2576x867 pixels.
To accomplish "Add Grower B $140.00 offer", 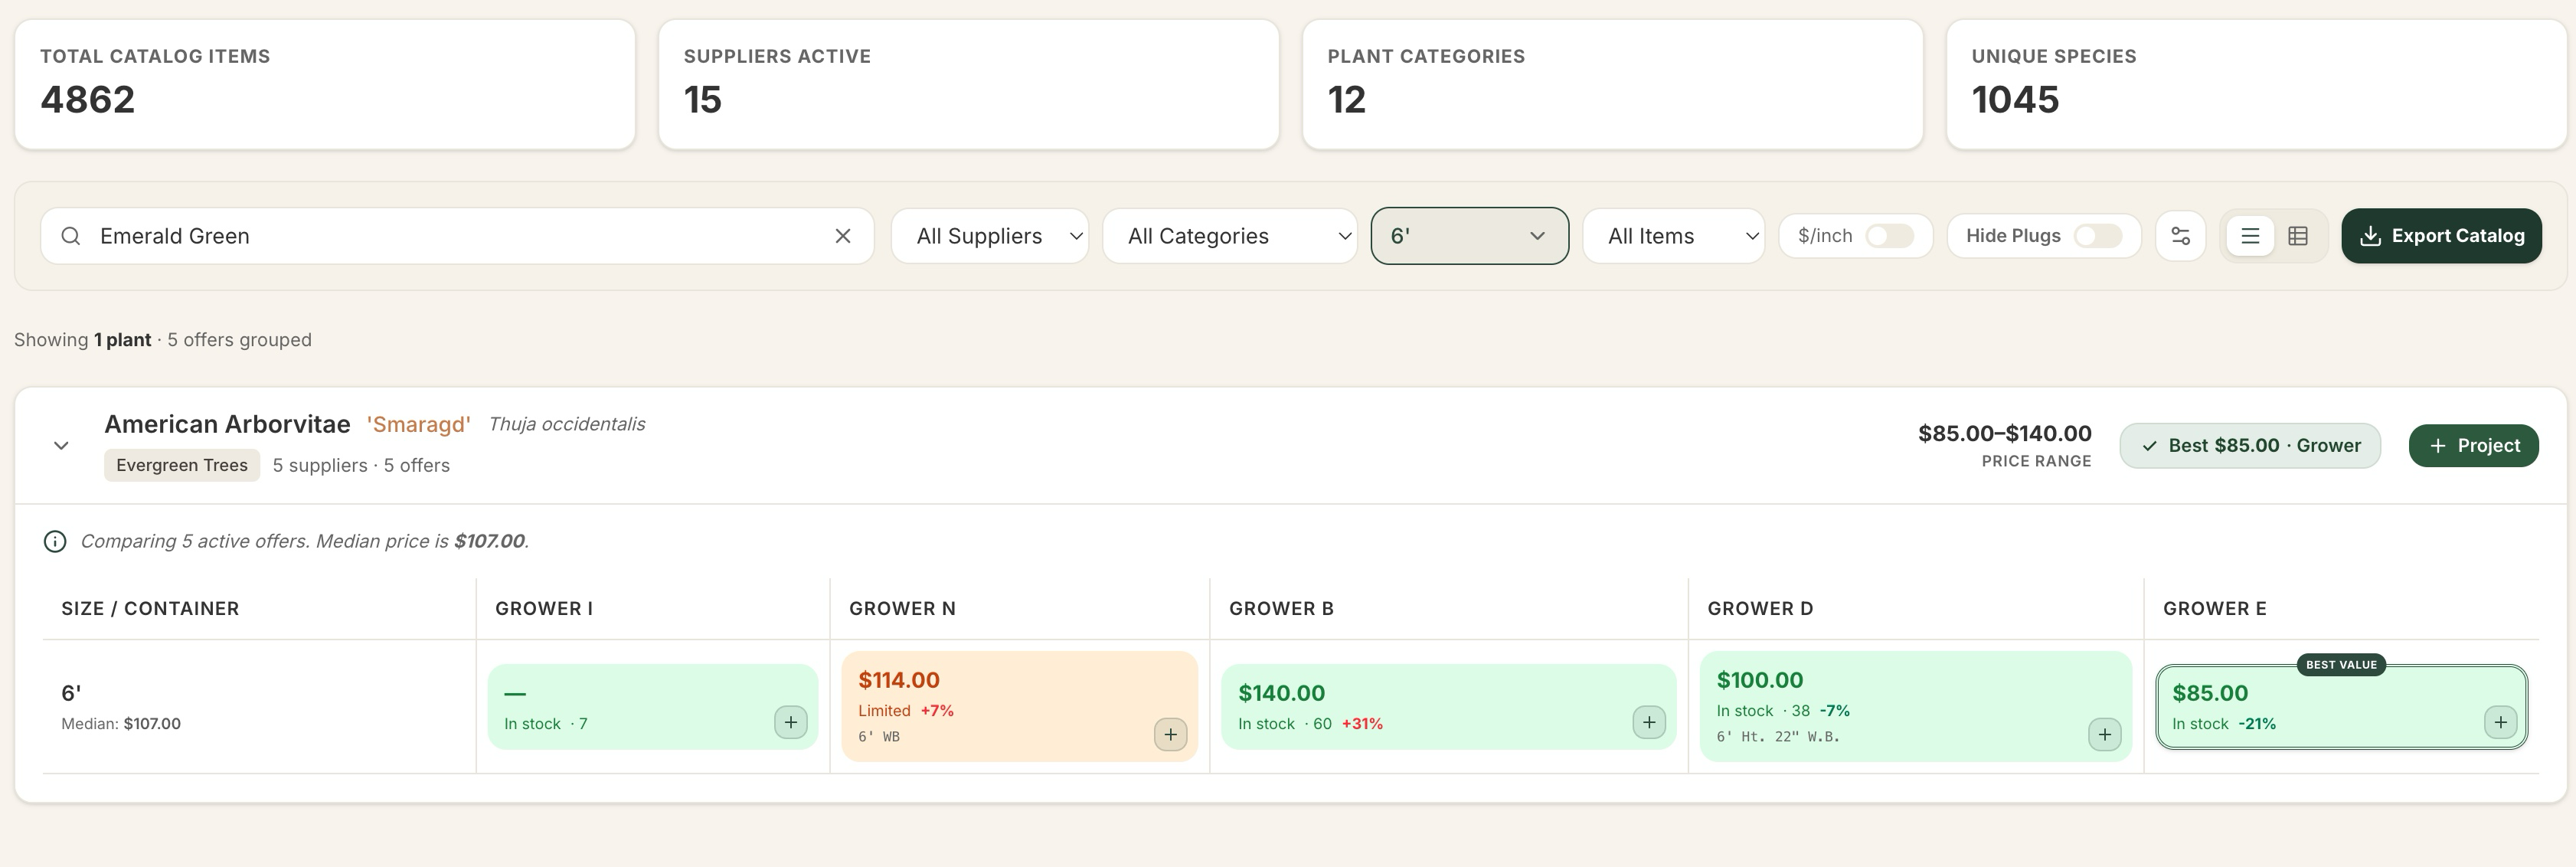I will coord(1649,722).
